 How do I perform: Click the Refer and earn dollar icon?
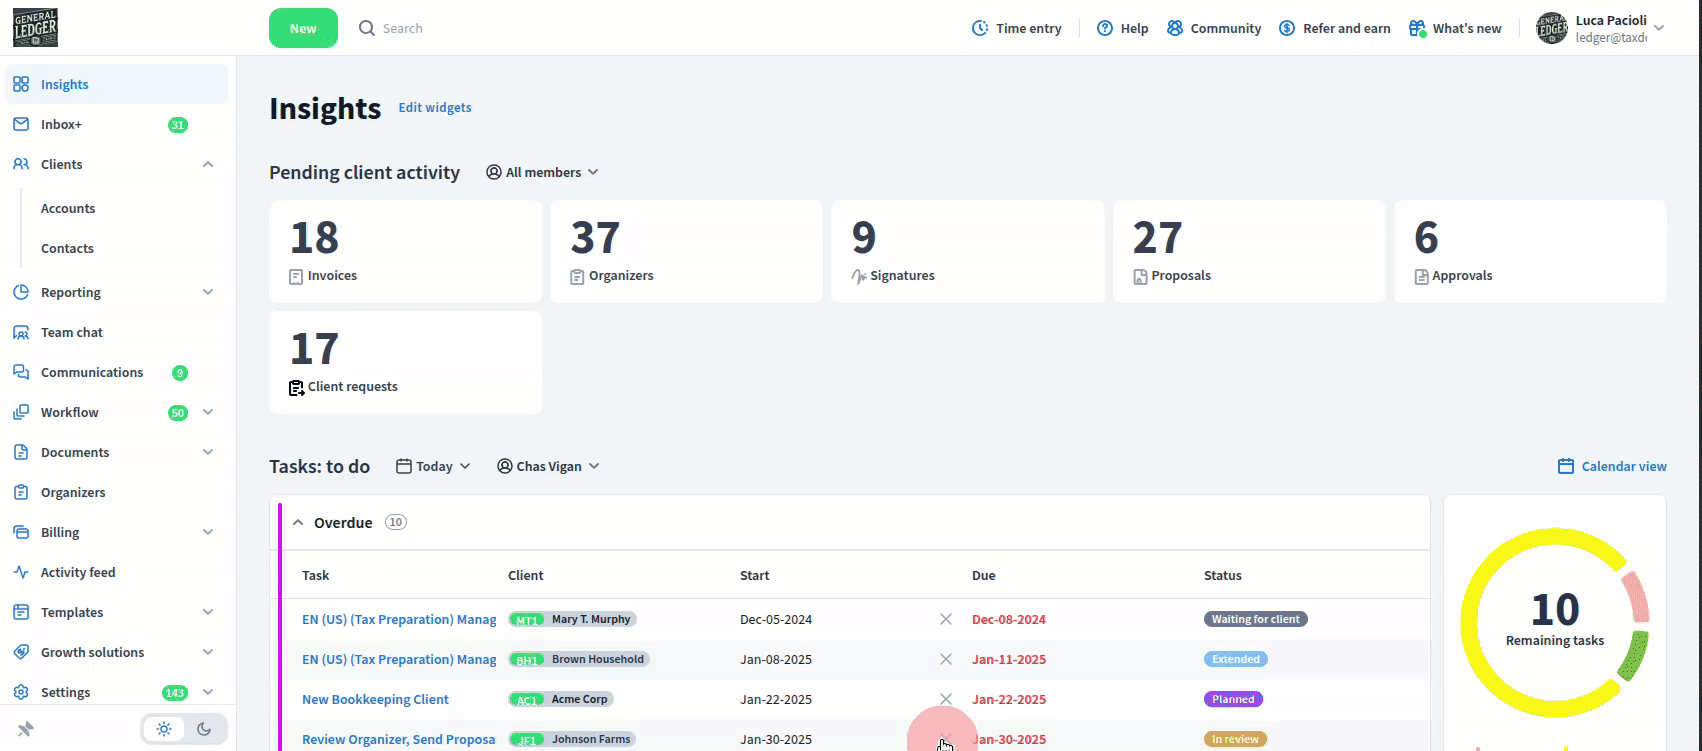tap(1287, 28)
